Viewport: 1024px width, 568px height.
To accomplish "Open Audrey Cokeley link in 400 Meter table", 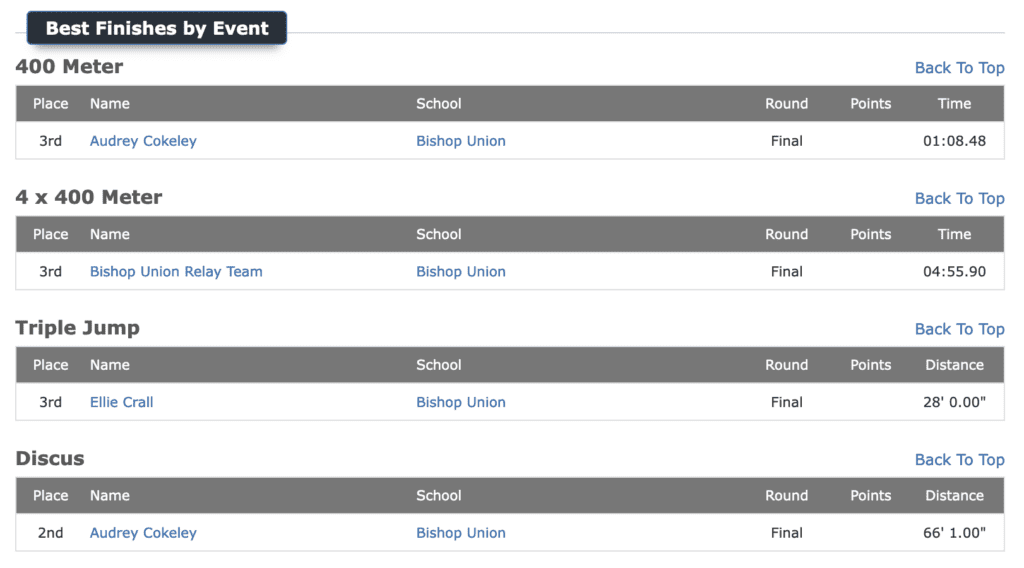I will [x=143, y=141].
